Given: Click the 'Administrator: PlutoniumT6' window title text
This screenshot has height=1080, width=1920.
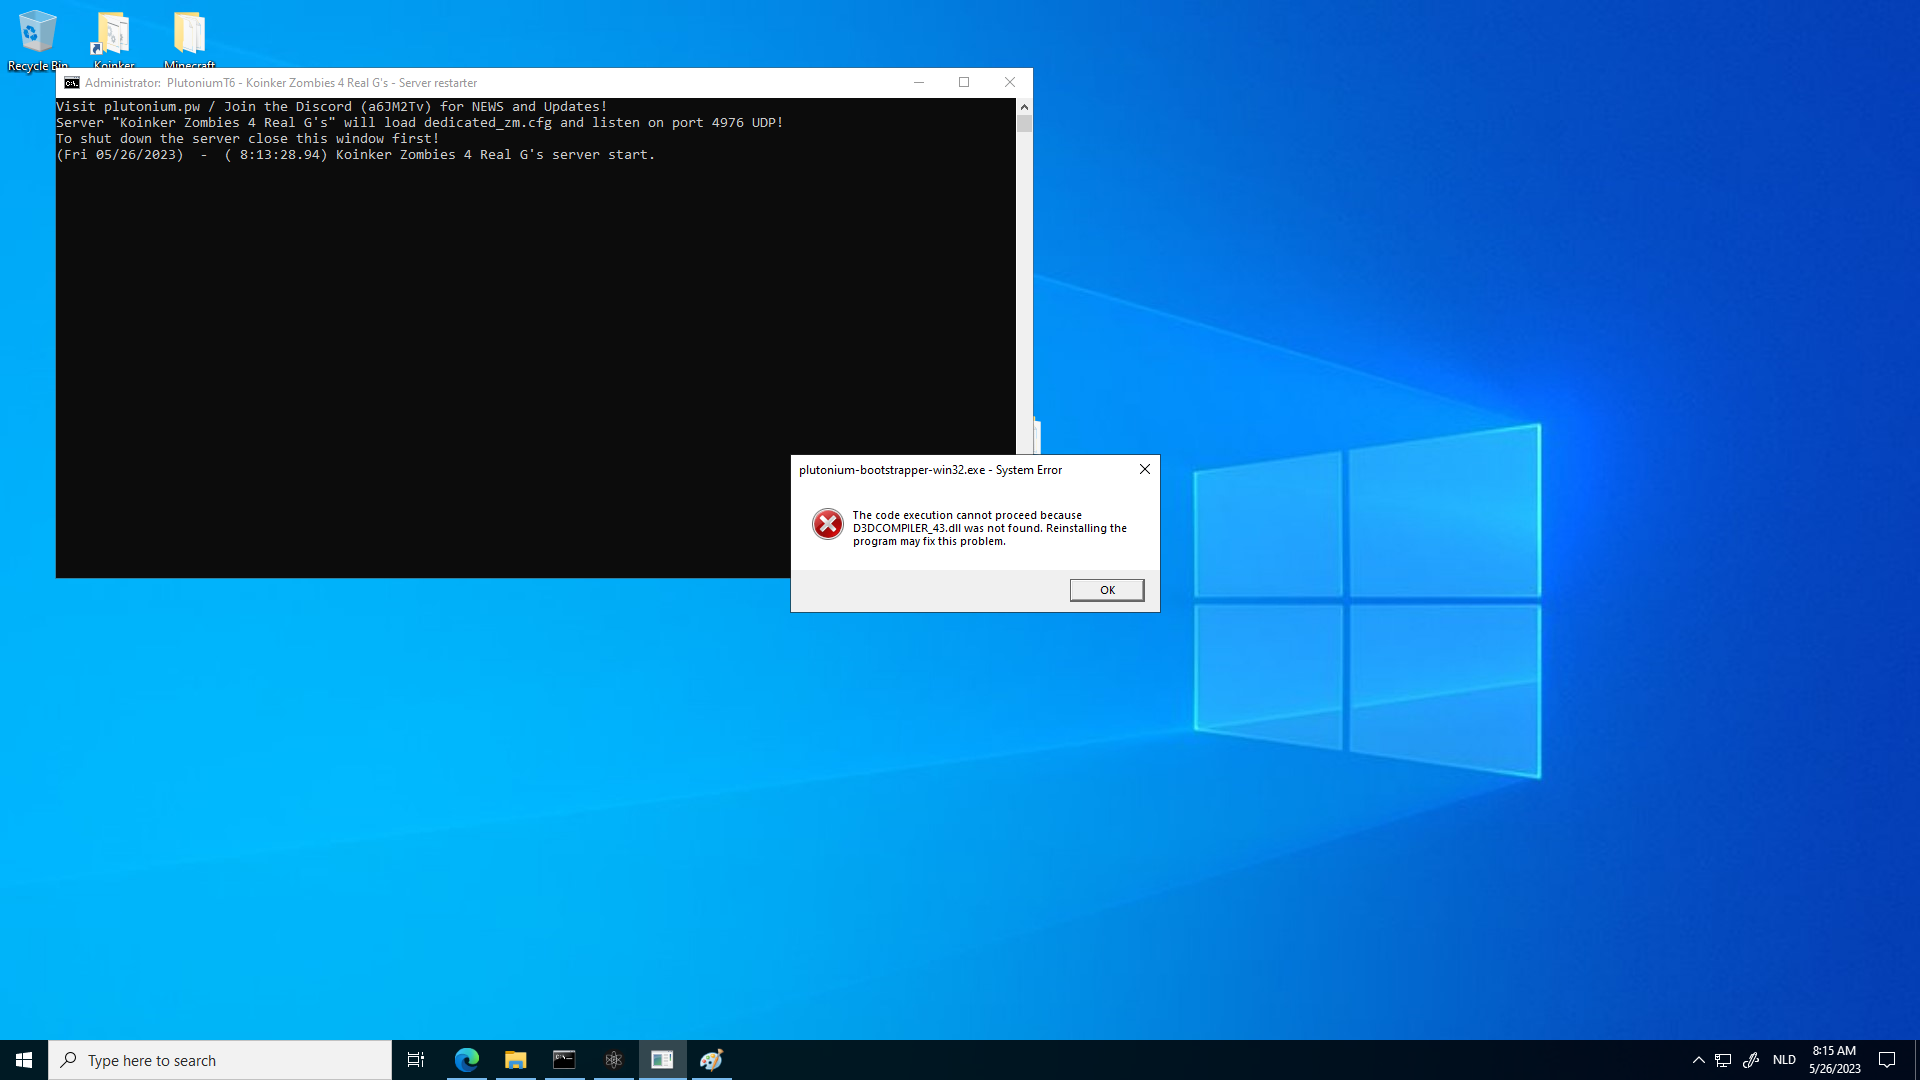Looking at the screenshot, I should coord(281,83).
